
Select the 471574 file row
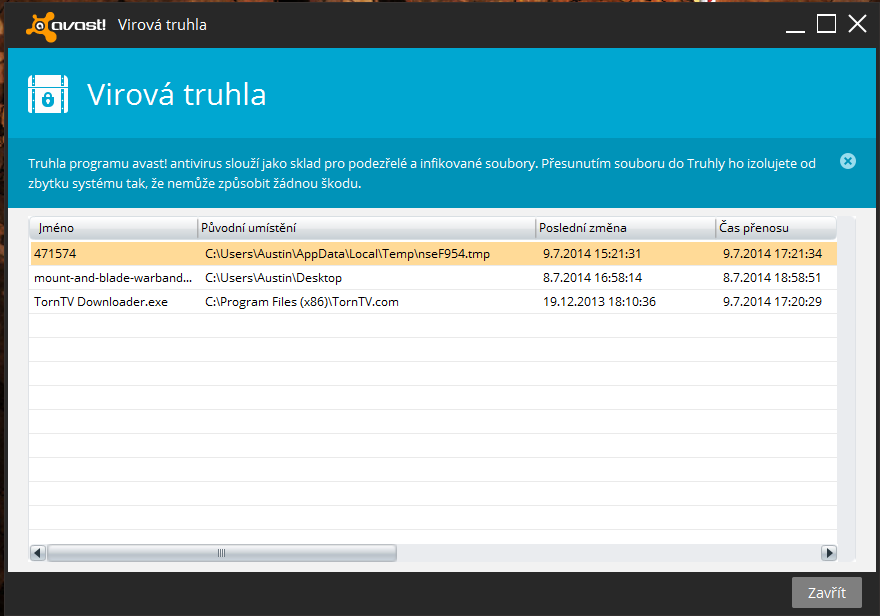(433, 254)
